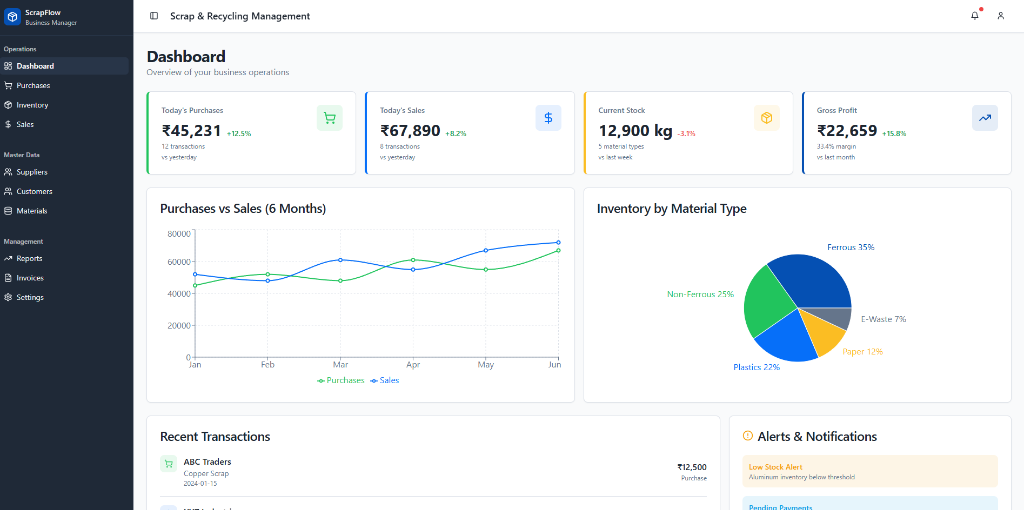Navigate to the Materials page
The image size is (1024, 510).
coord(65,211)
